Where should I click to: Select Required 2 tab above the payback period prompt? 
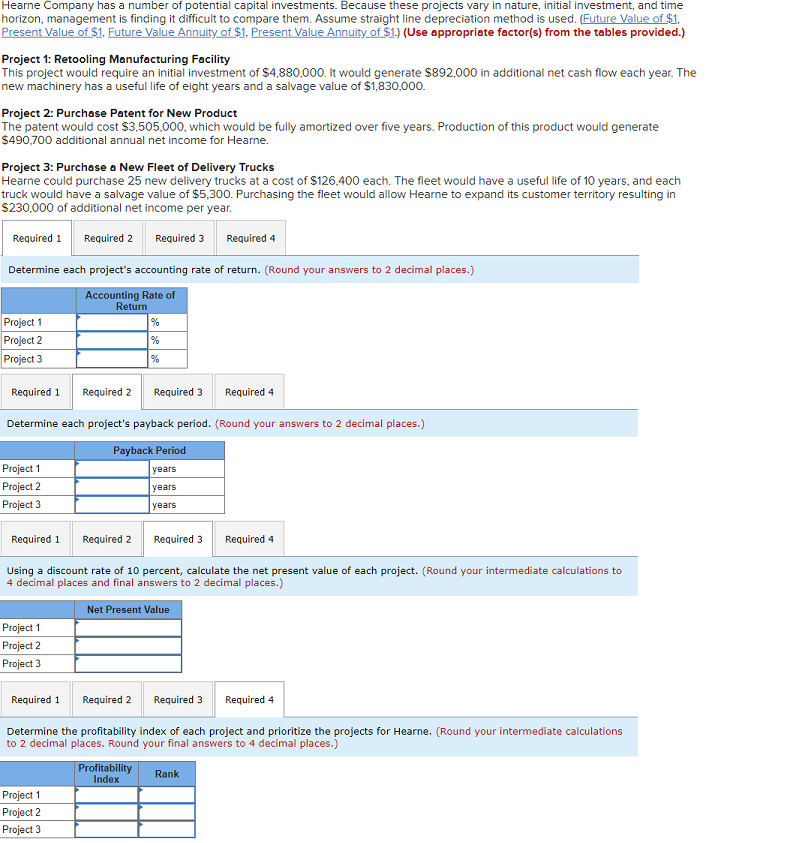106,392
